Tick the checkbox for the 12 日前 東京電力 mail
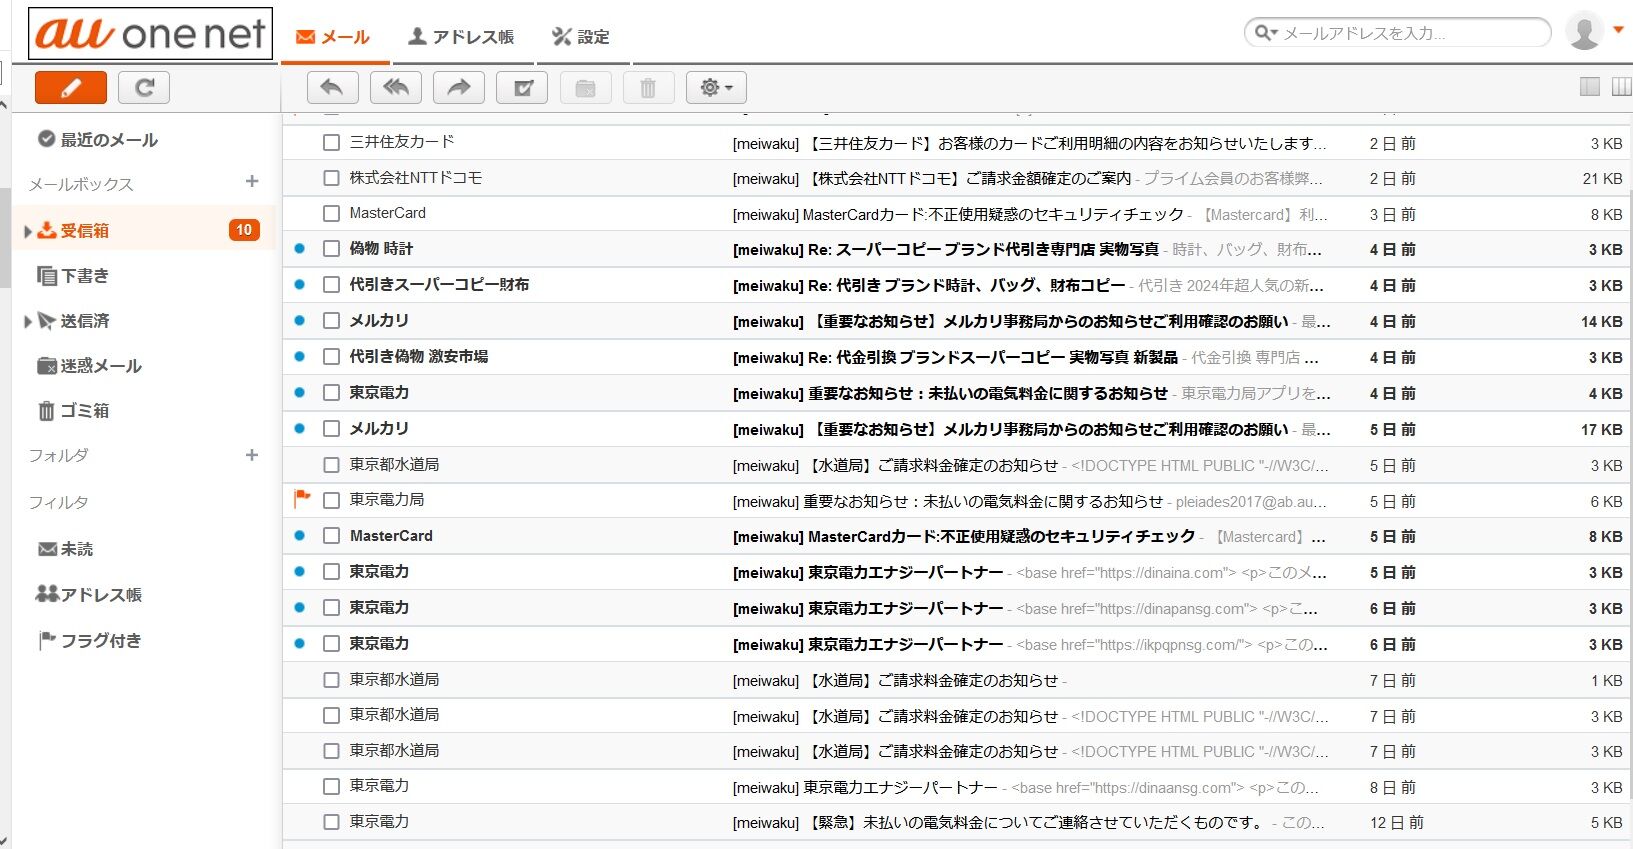Screen dimensions: 1633x849 click(x=332, y=822)
